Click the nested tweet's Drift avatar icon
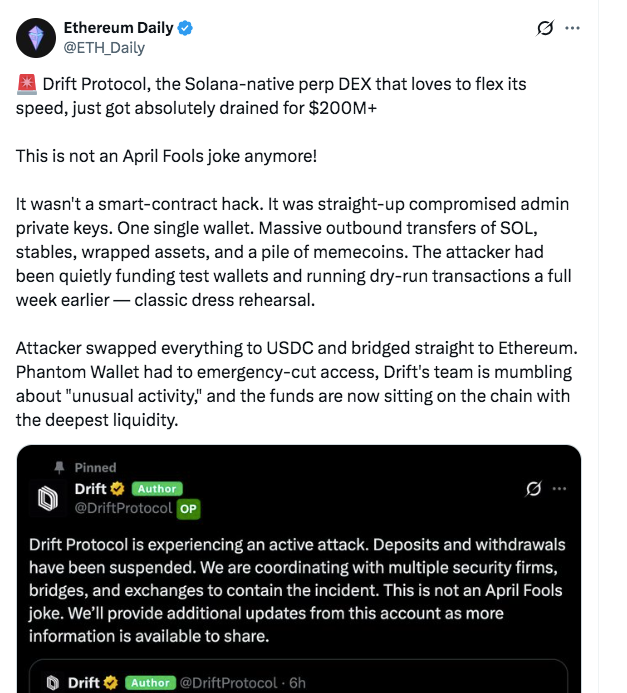Image resolution: width=627 pixels, height=693 pixels. 53,683
